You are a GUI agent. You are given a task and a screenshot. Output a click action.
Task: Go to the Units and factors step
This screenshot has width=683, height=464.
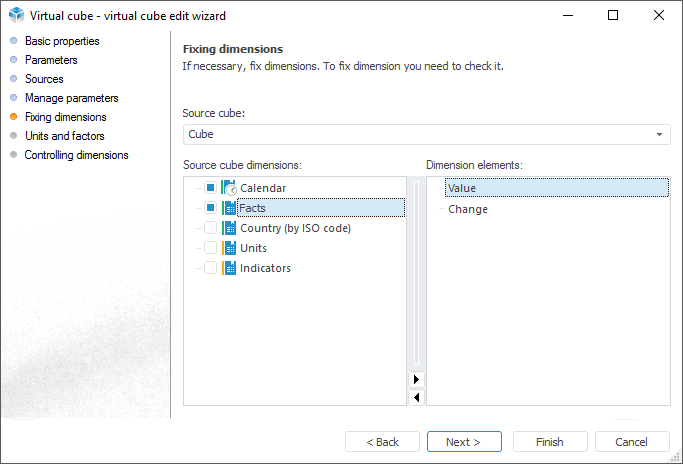pos(64,136)
